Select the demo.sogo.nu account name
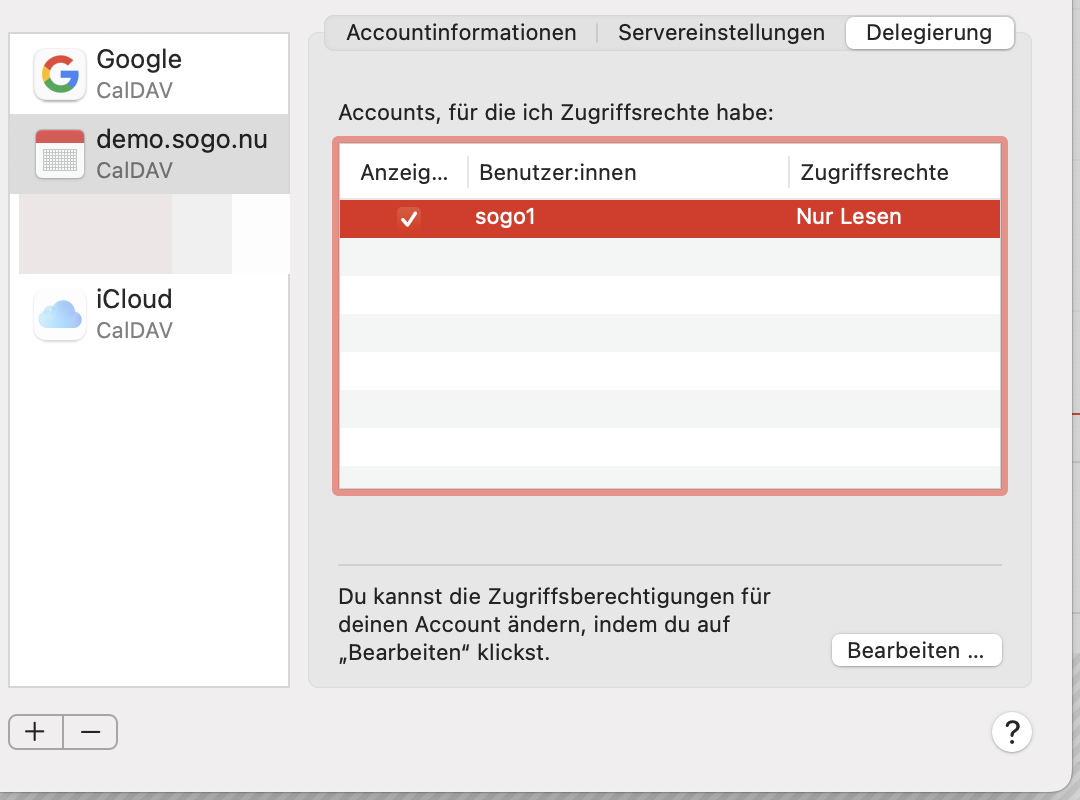Screen dimensions: 1080x800 (x=182, y=140)
